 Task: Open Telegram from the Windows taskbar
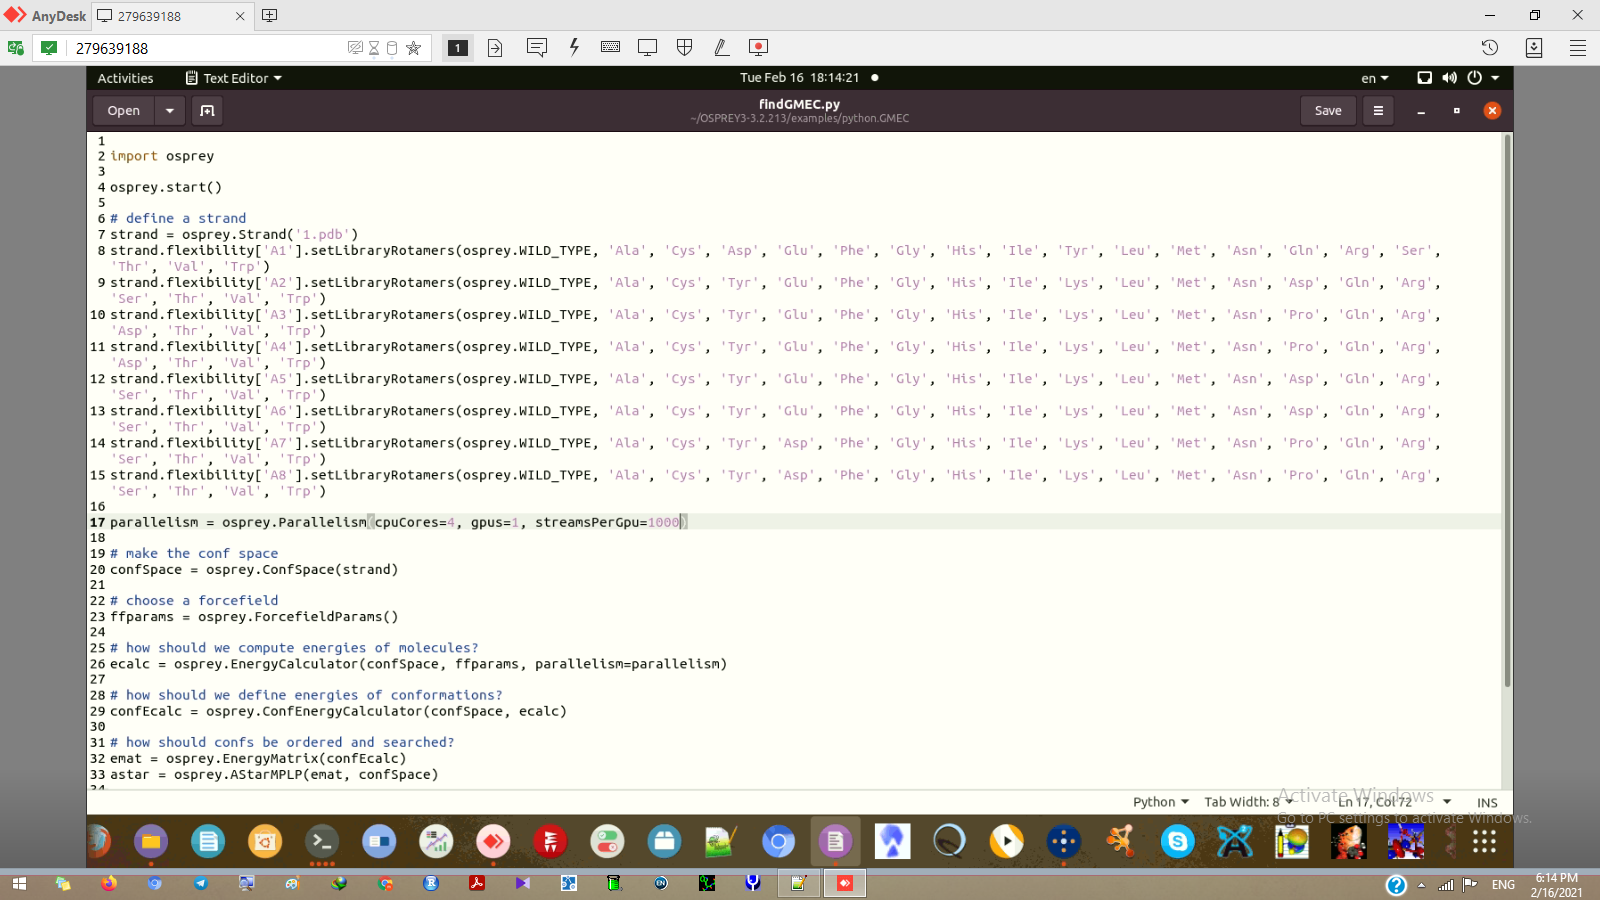200,884
